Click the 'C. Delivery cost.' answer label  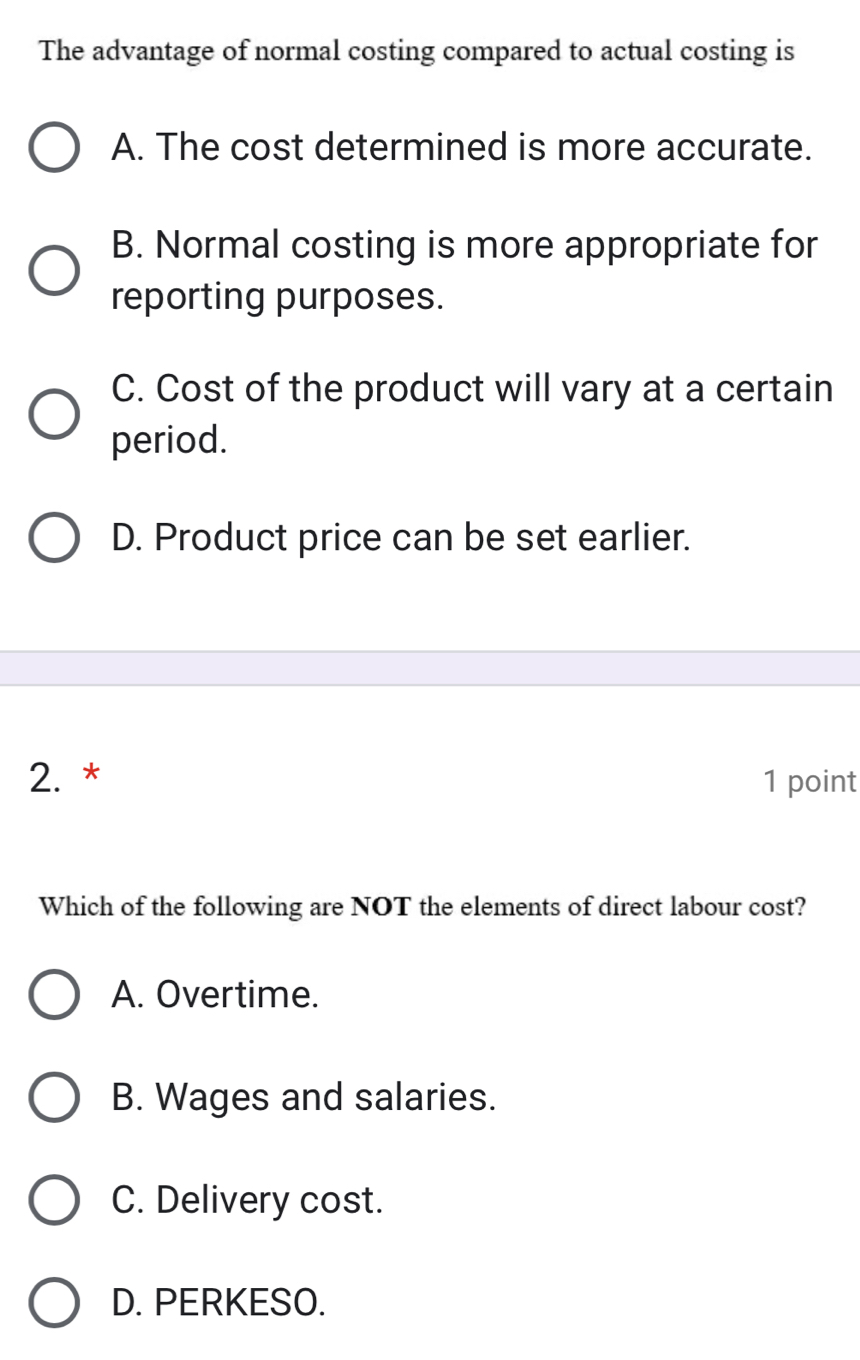coord(248,1200)
